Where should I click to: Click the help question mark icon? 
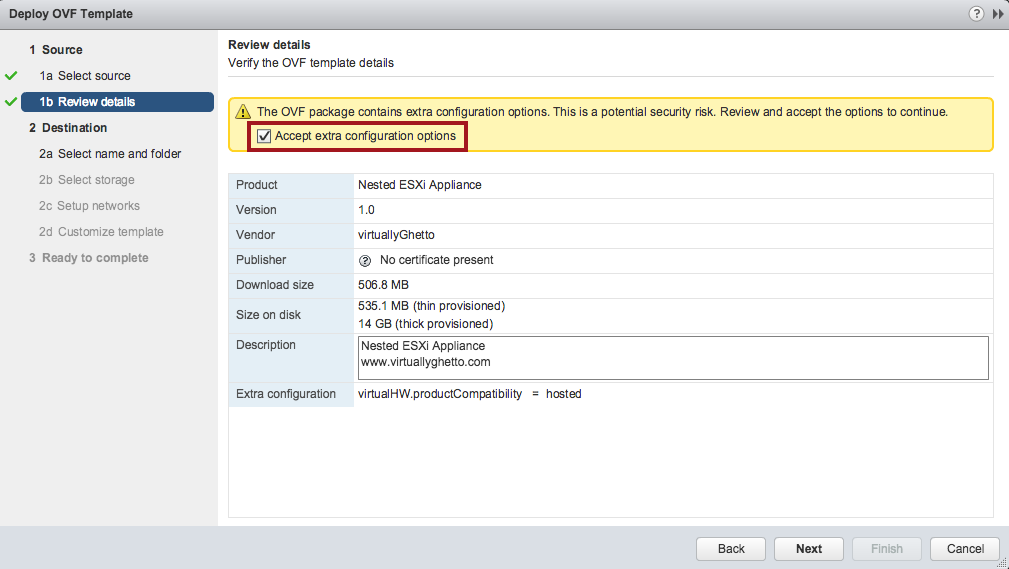pos(976,14)
